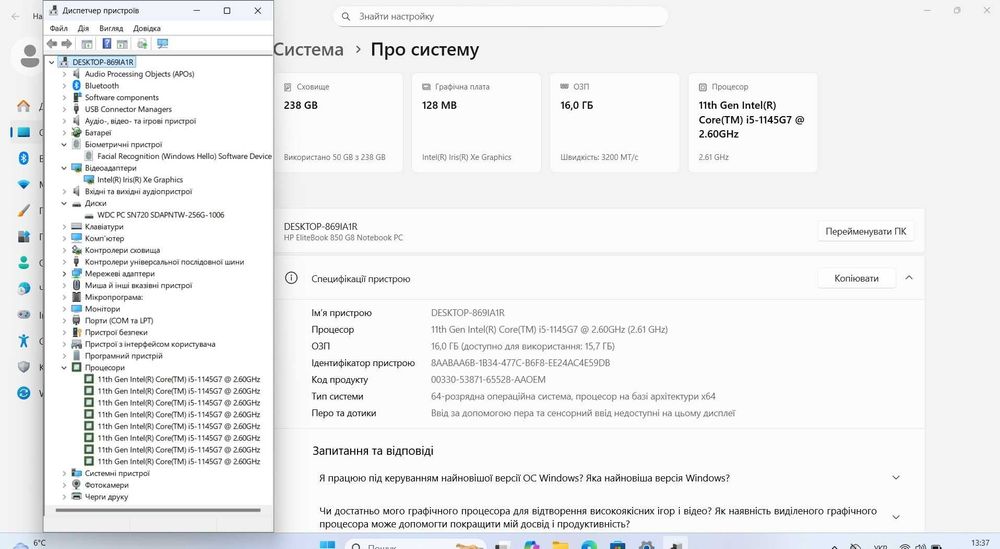Click the Система breadcrumb link
Image resolution: width=1000 pixels, height=549 pixels.
click(x=309, y=50)
